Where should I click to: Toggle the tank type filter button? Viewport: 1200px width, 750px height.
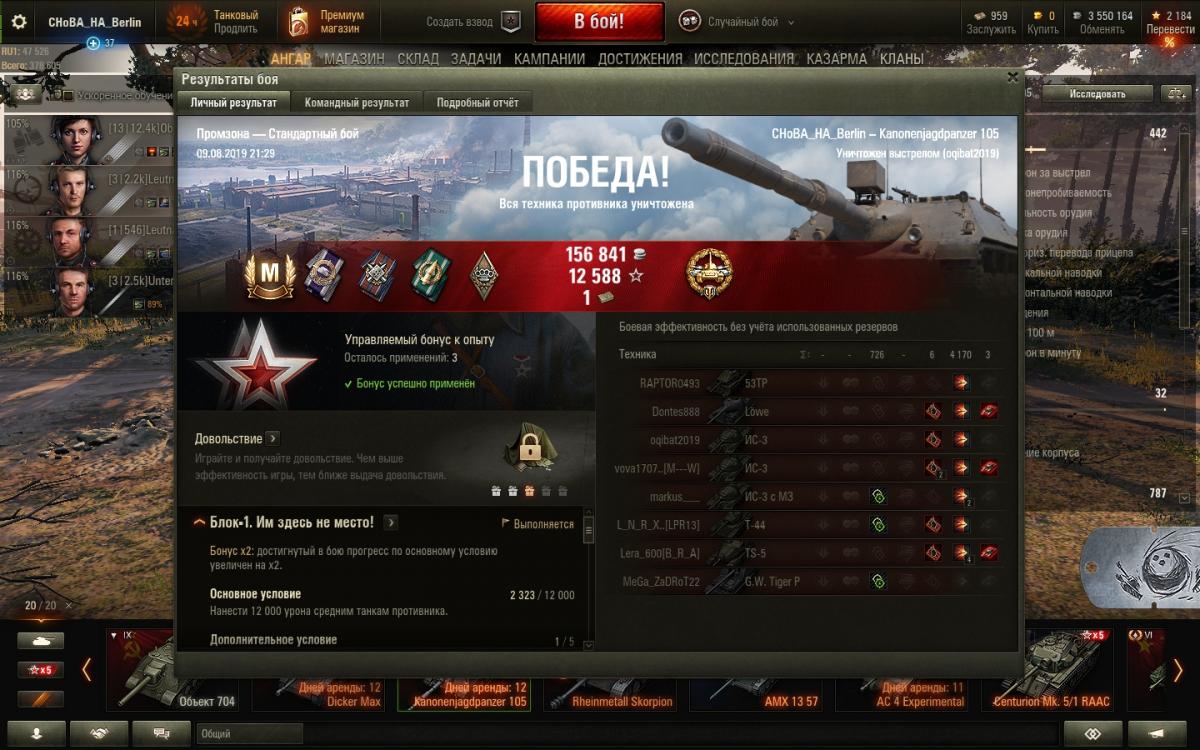click(x=40, y=640)
